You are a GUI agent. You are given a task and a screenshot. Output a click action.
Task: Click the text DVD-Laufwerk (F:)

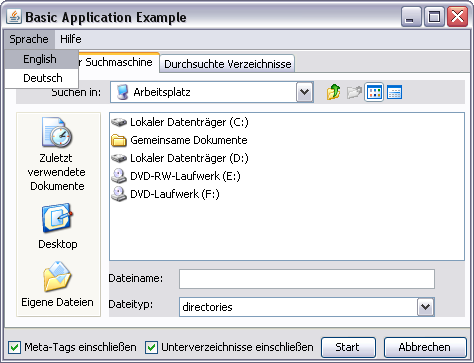click(175, 194)
